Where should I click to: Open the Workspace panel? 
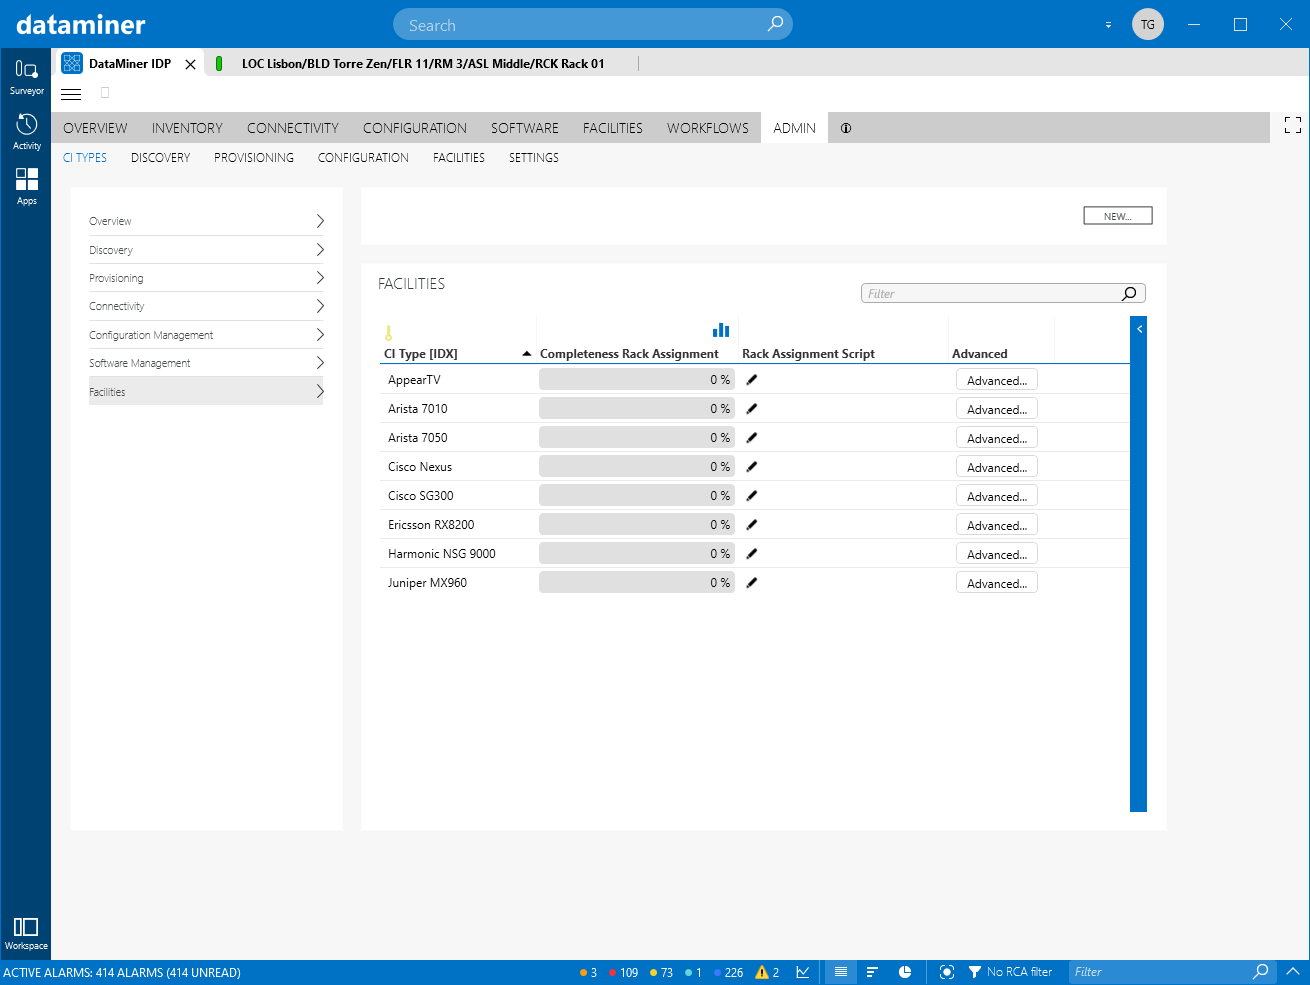coord(26,933)
